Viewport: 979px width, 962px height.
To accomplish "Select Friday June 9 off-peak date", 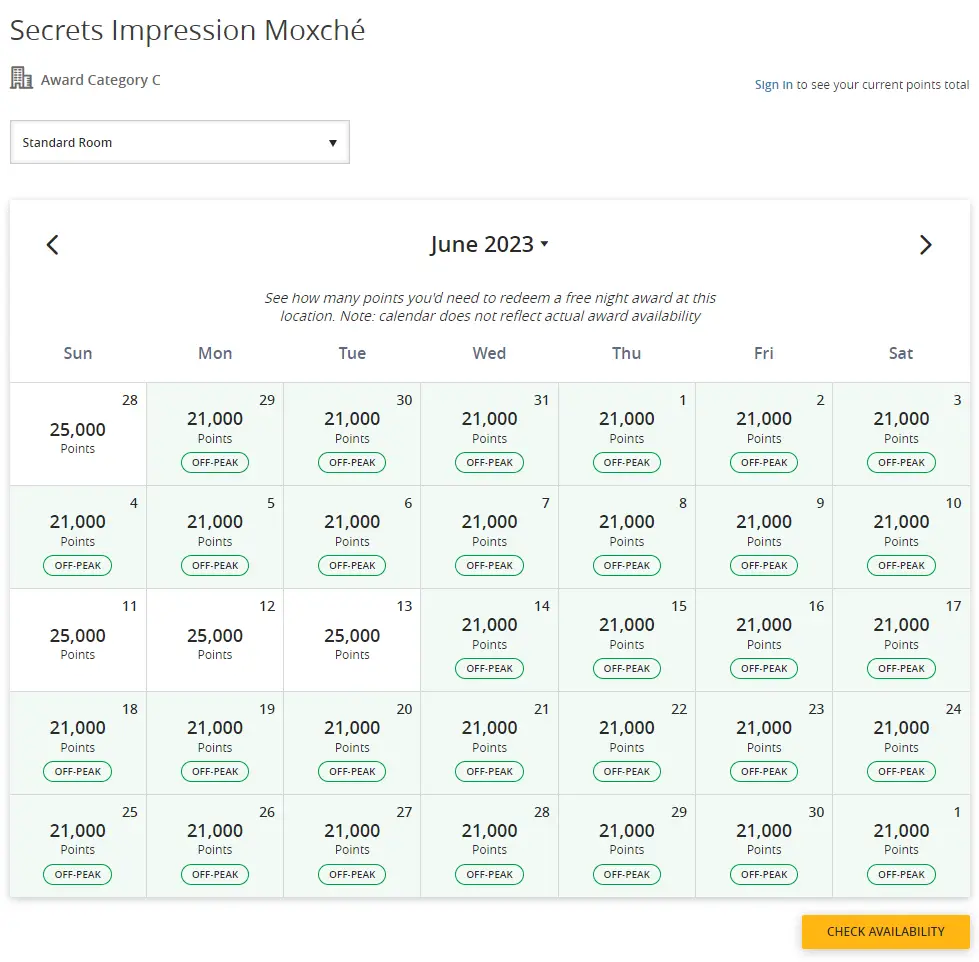I will click(764, 537).
